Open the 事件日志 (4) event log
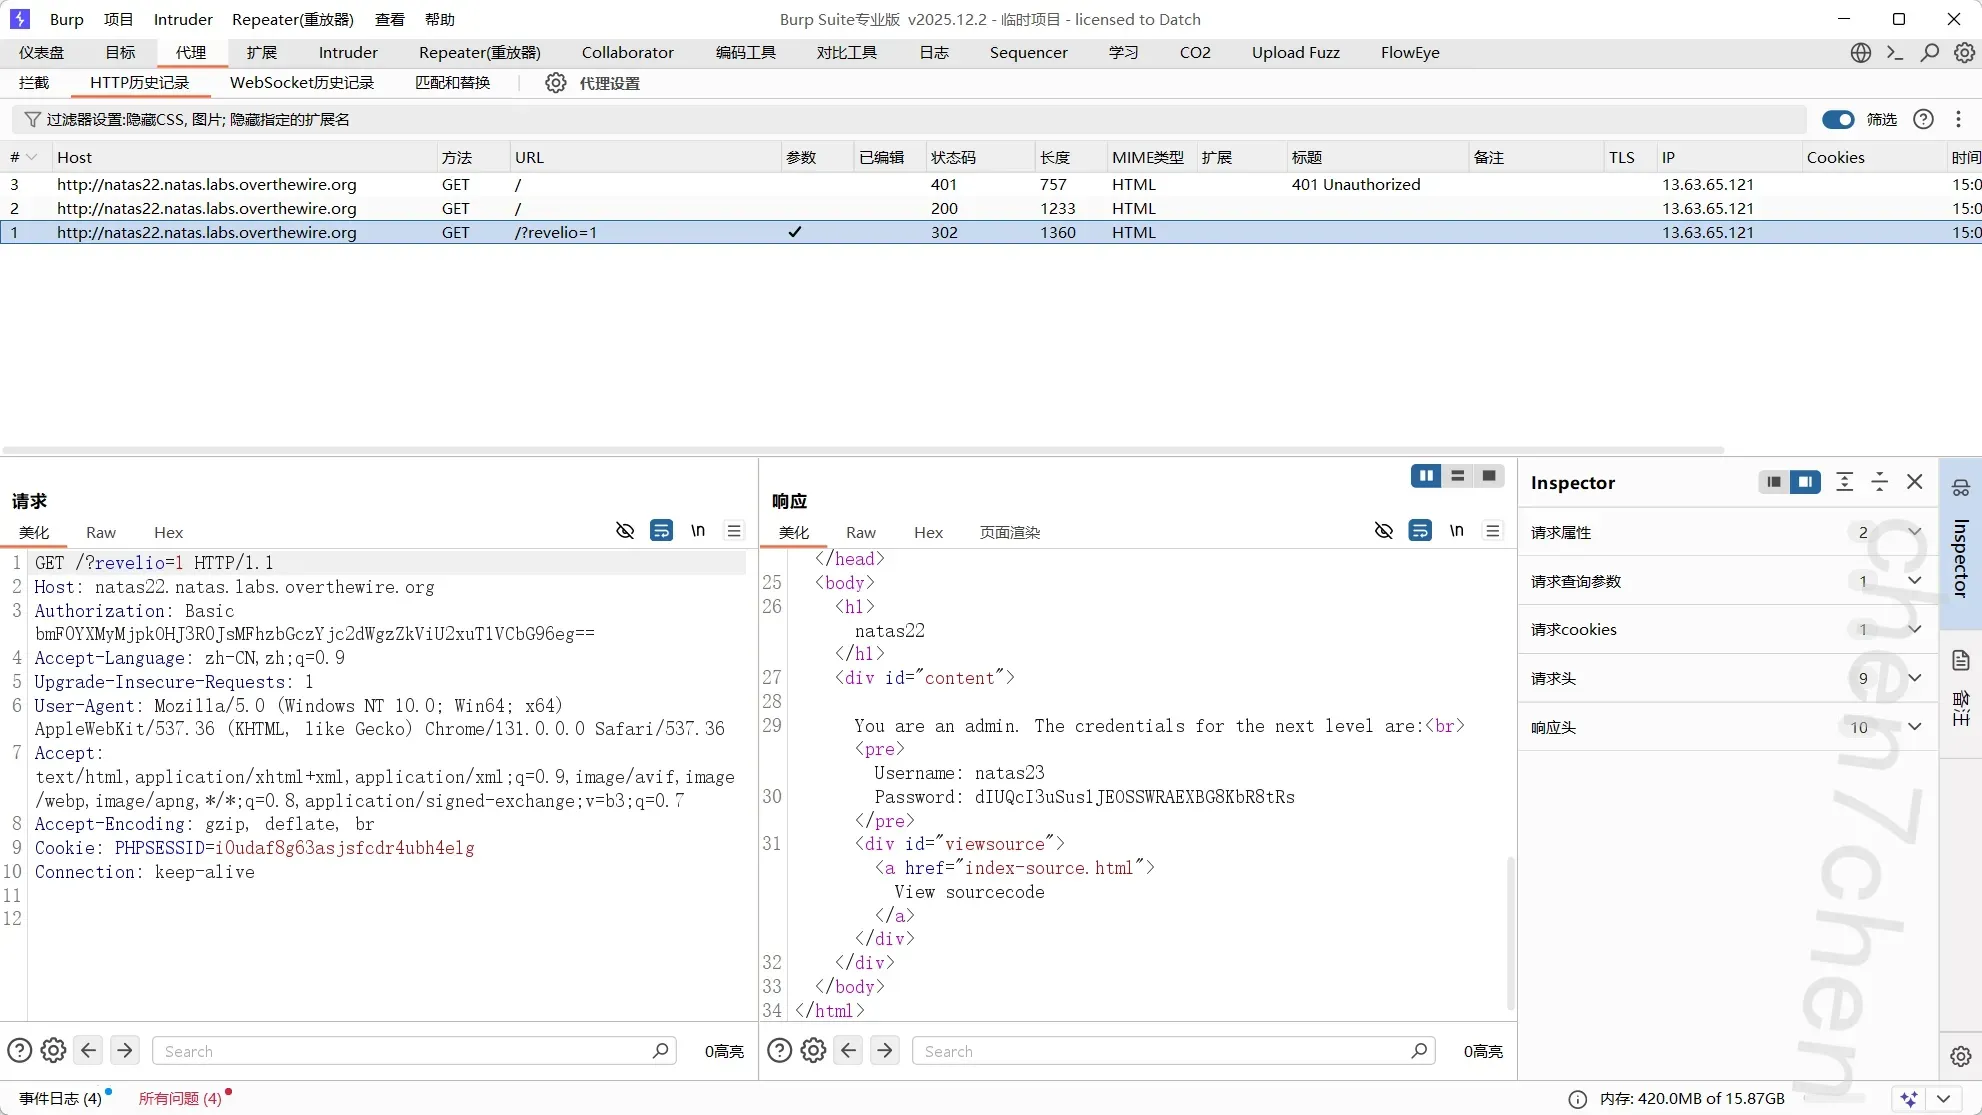 click(x=60, y=1099)
